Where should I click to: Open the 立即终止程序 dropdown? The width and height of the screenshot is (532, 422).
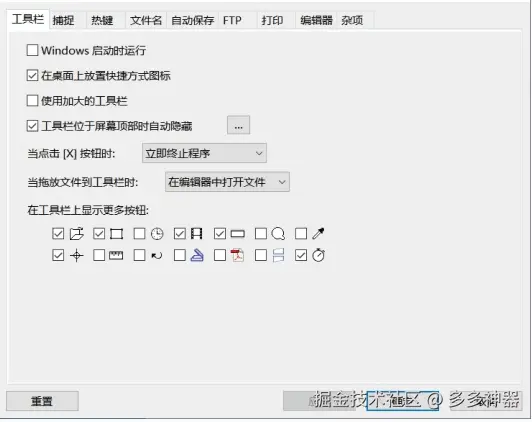204,153
